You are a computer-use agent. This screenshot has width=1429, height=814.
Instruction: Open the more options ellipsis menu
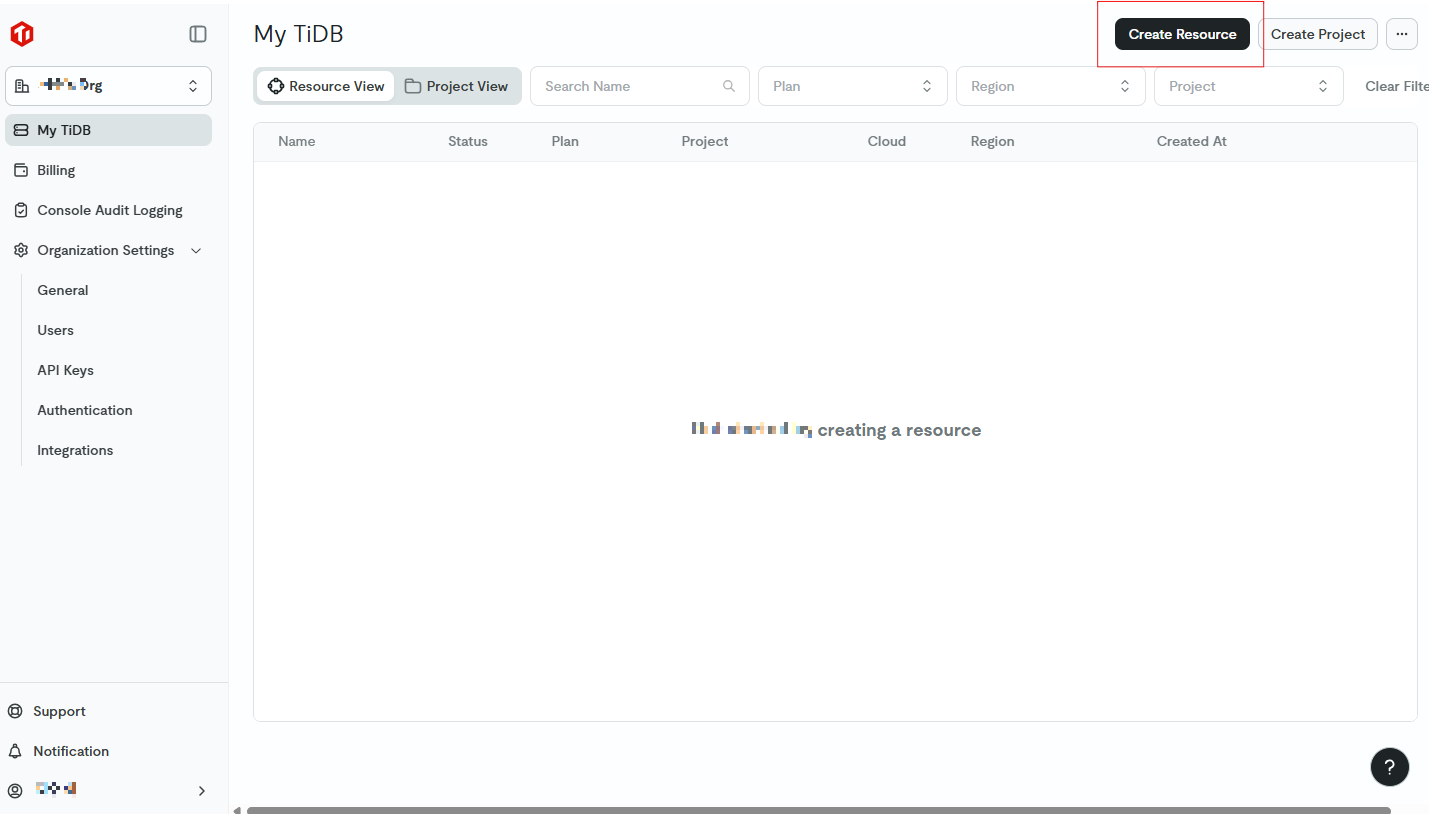[1402, 34]
